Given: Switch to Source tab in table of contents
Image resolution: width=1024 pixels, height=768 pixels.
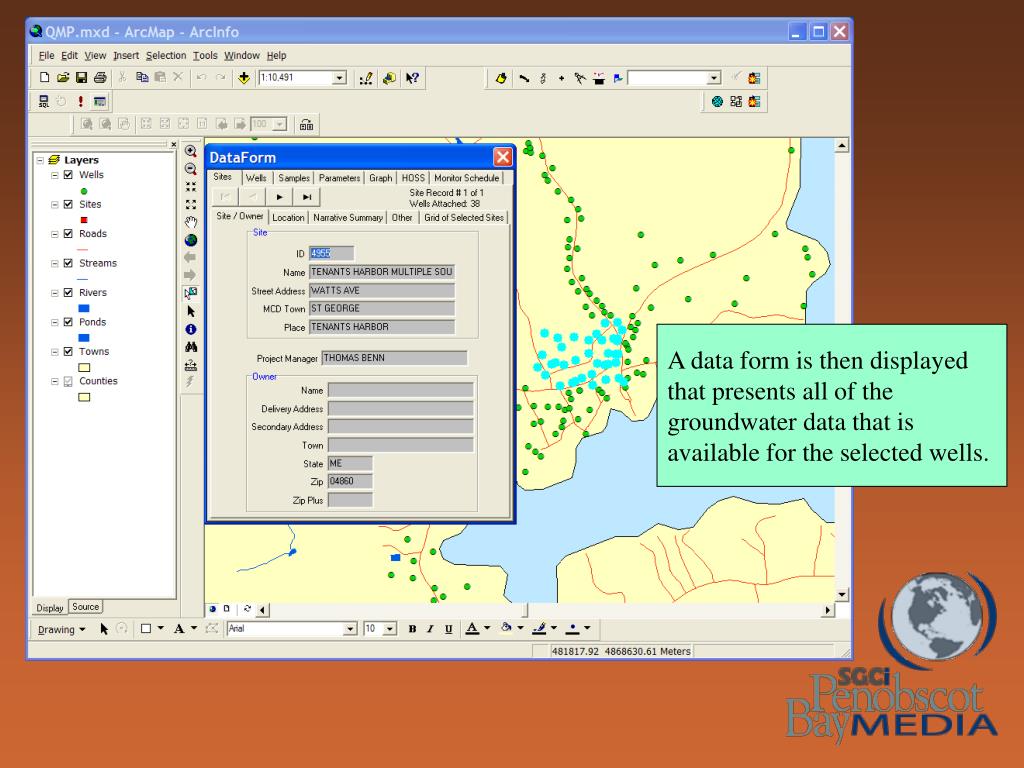Looking at the screenshot, I should coord(86,607).
